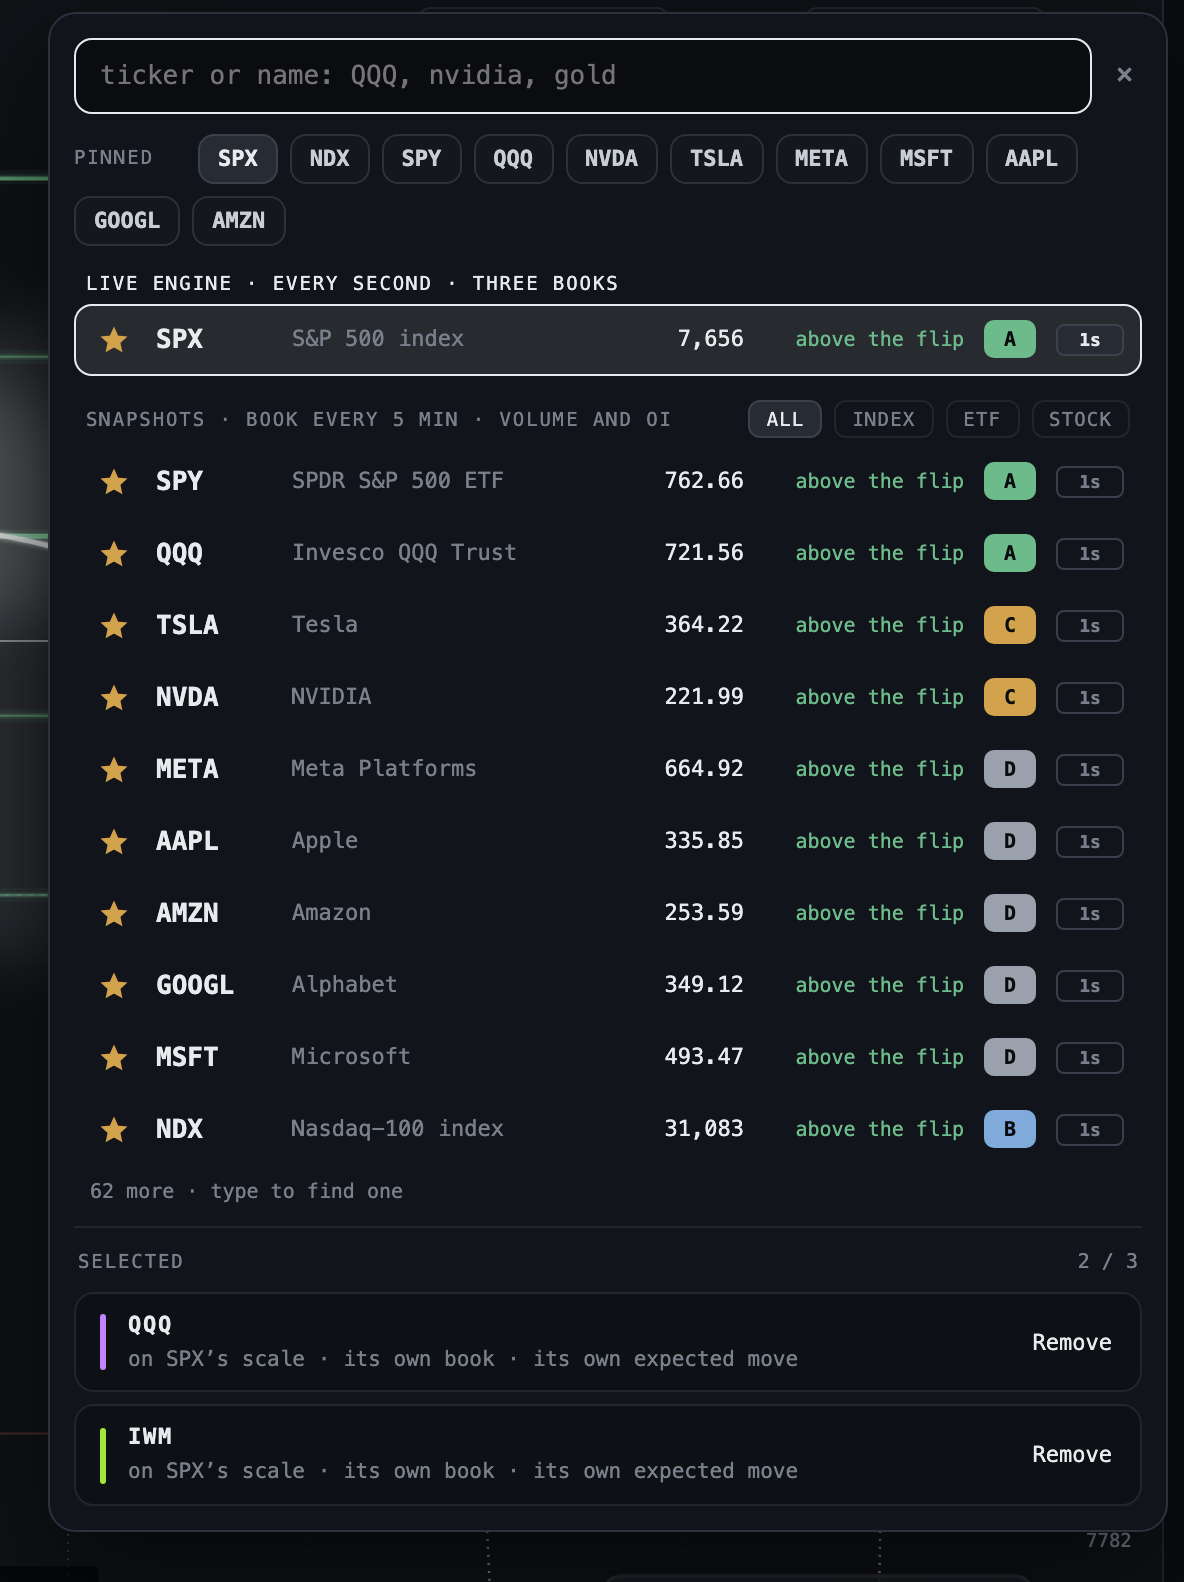Select the pinned NDX chip
This screenshot has height=1582, width=1184.
click(330, 159)
